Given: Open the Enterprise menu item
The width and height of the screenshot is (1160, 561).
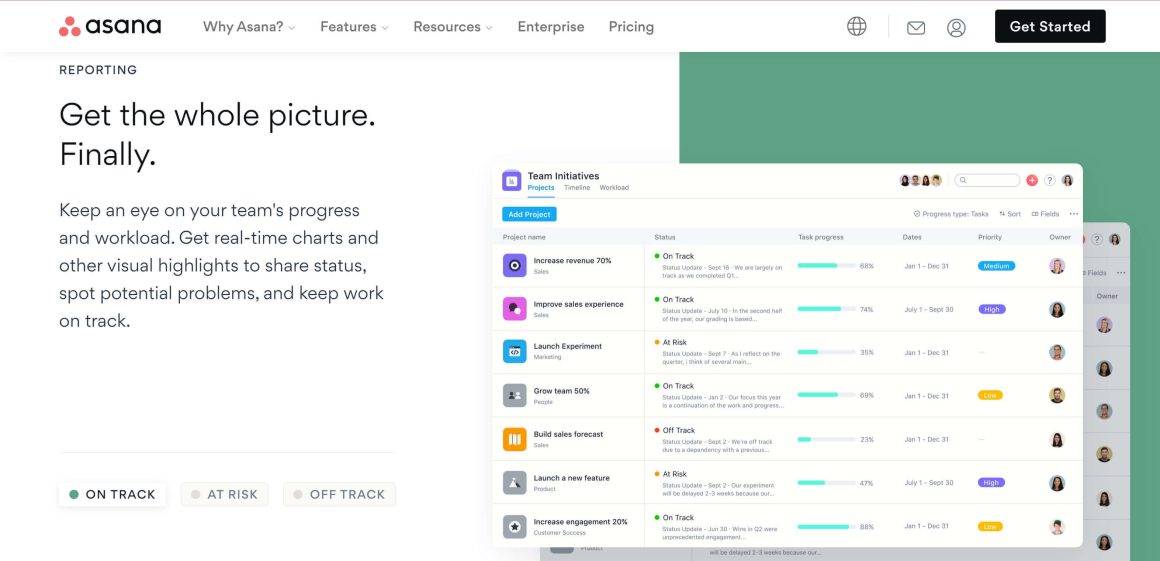Looking at the screenshot, I should [x=551, y=27].
